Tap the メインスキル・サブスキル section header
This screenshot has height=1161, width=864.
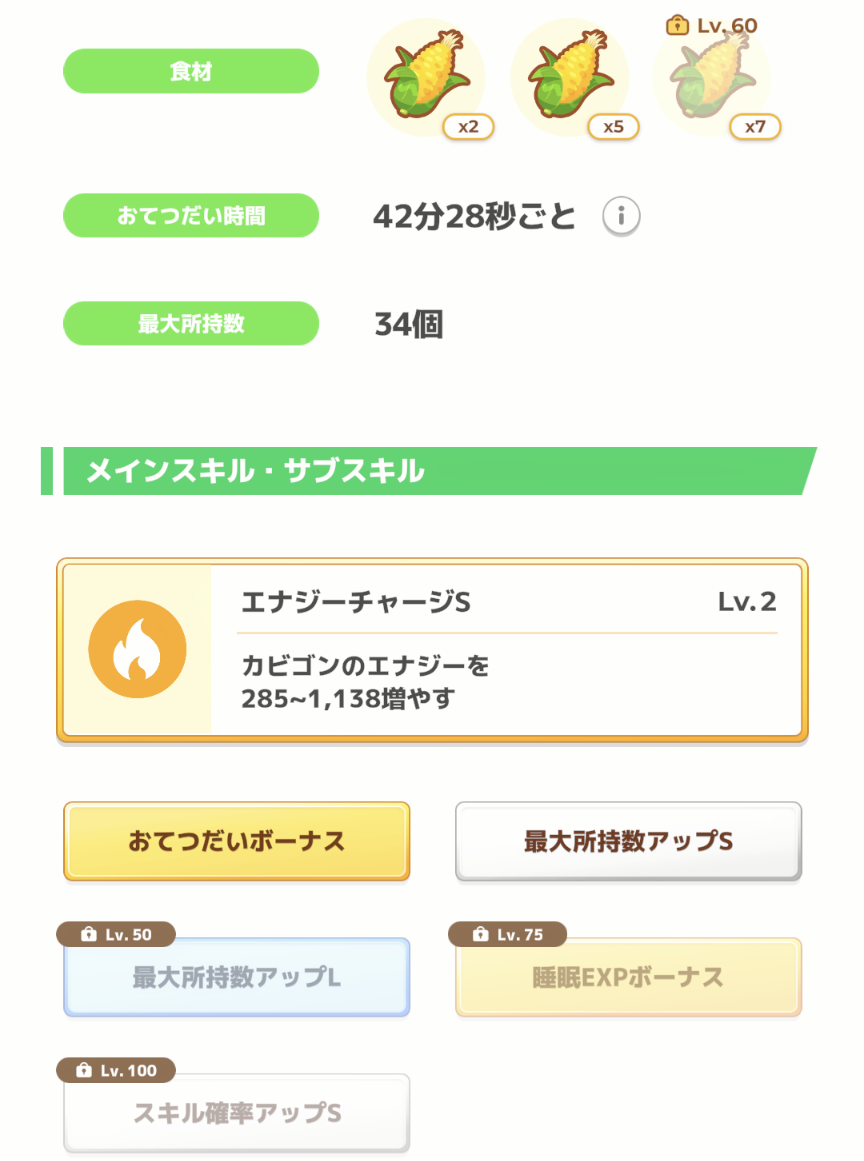[429, 471]
